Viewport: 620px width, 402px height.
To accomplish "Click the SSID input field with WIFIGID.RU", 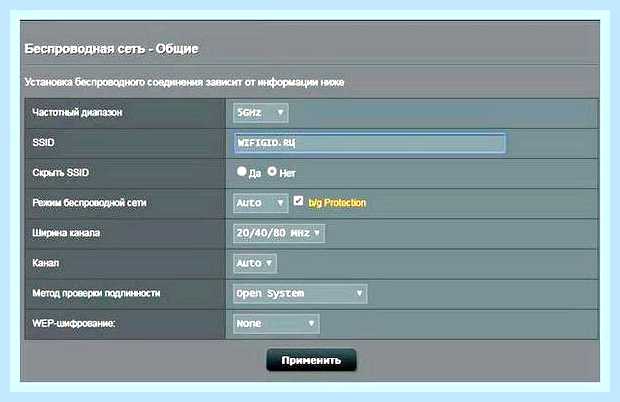I will pyautogui.click(x=370, y=143).
